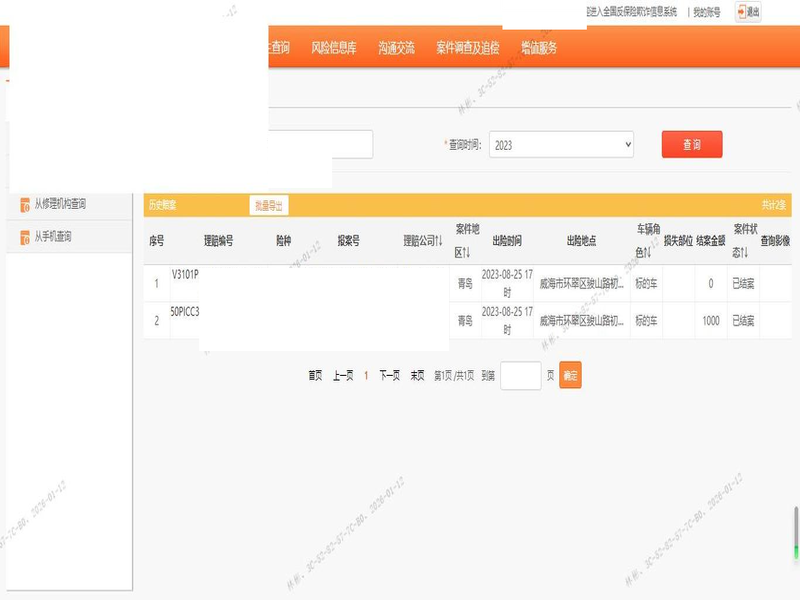Screen dimensions: 800x600
Task: Sort by 案件地区 column arrows
Action: tap(465, 253)
